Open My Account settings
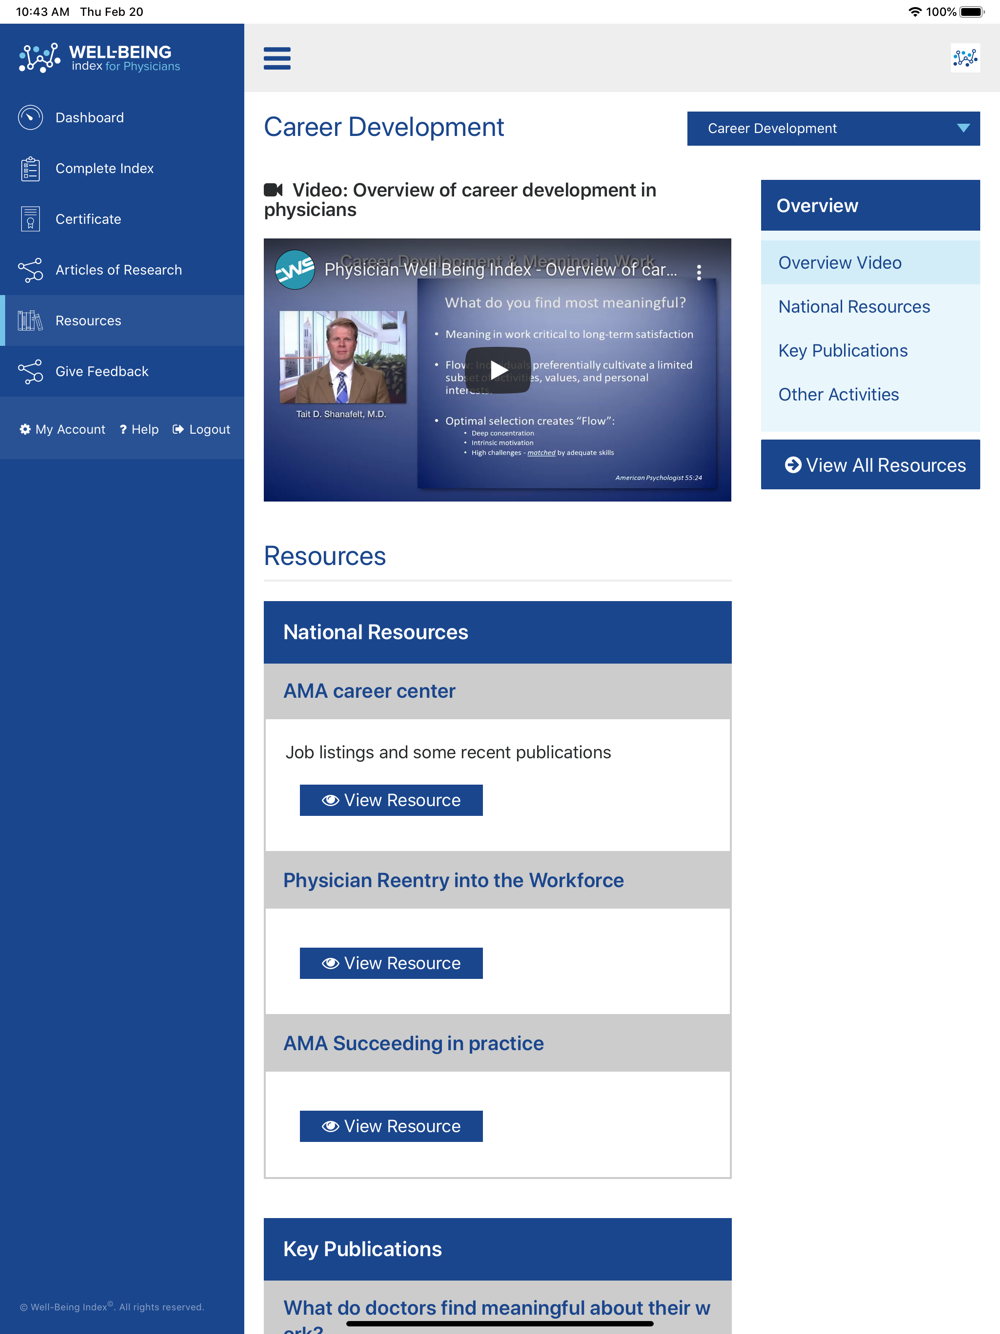This screenshot has height=1334, width=1000. point(62,429)
